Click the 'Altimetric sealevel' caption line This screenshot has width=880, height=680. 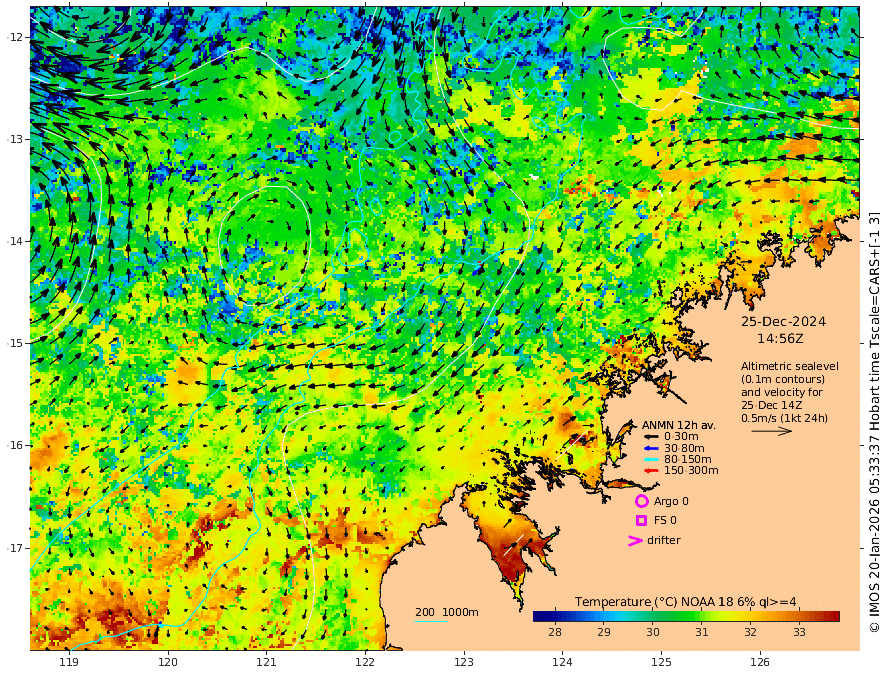coord(790,366)
